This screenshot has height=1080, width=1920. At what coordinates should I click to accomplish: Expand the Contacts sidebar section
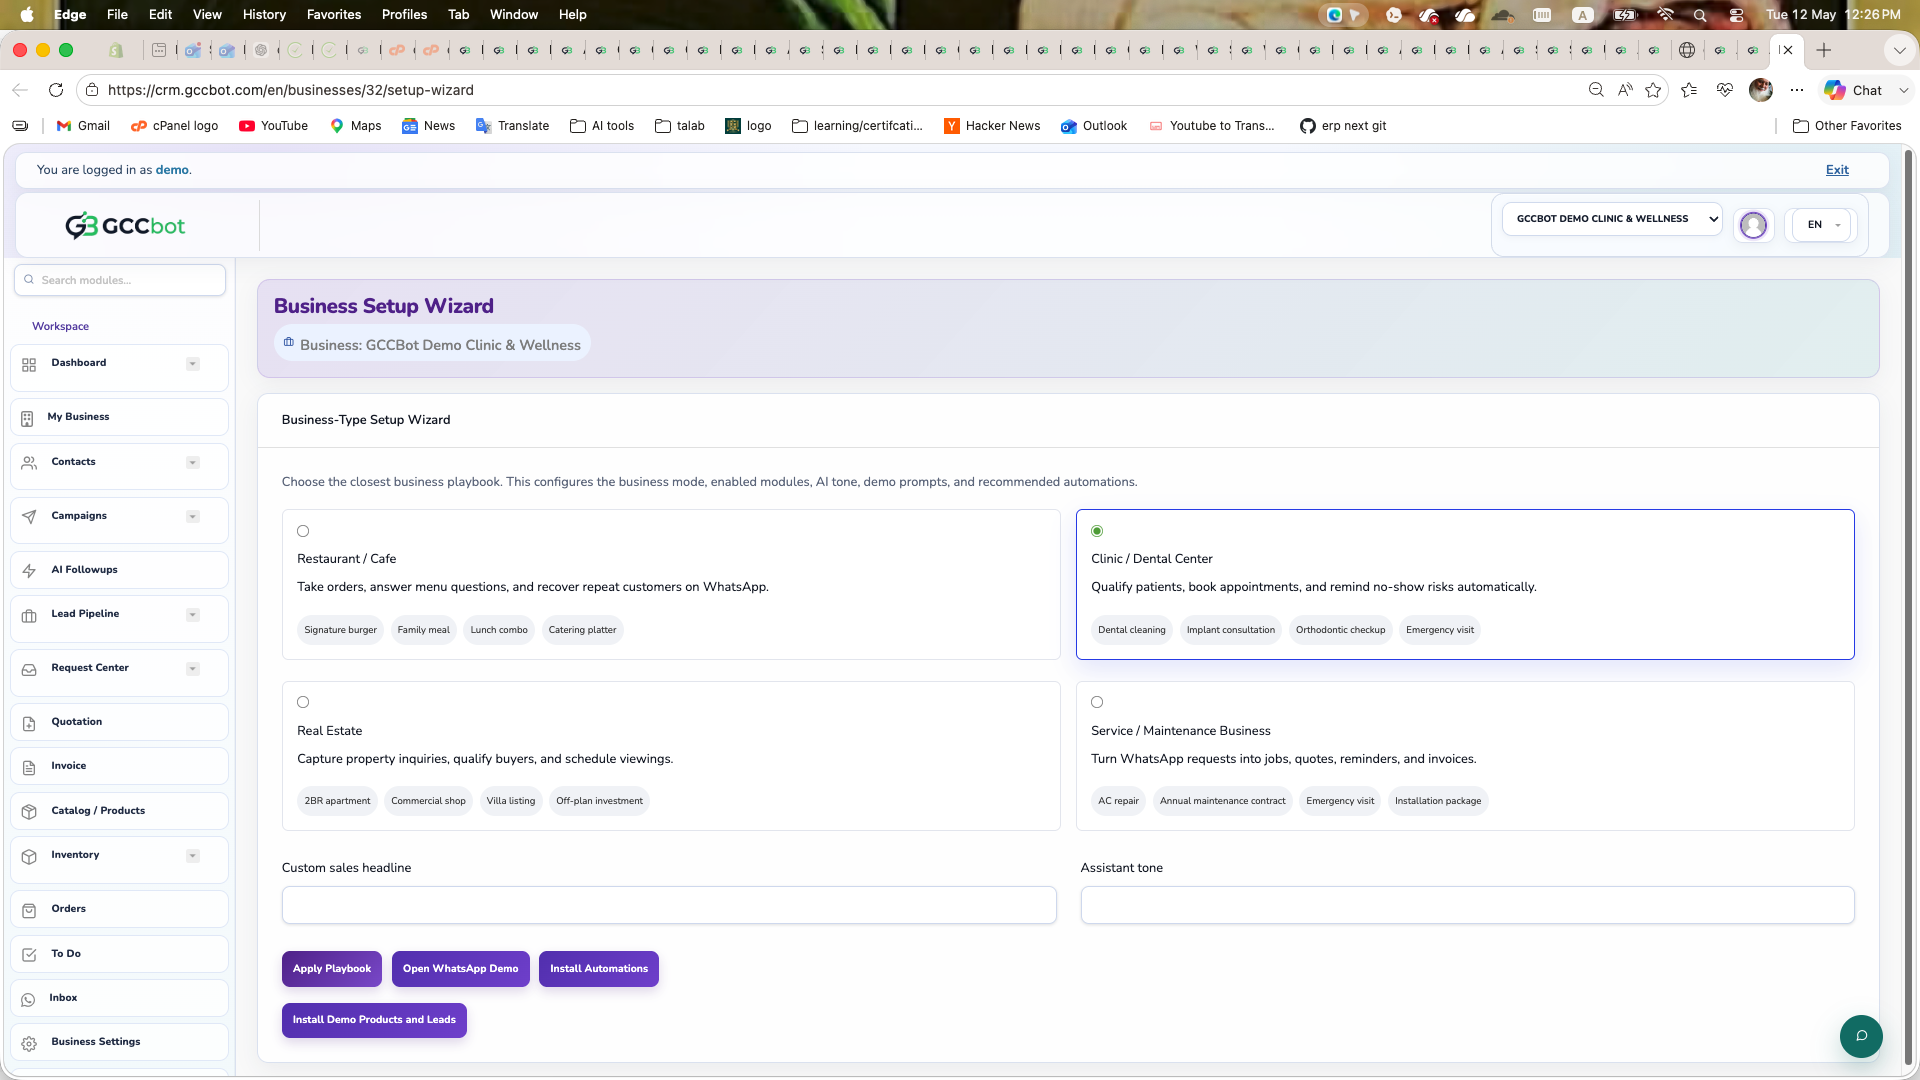pos(193,463)
